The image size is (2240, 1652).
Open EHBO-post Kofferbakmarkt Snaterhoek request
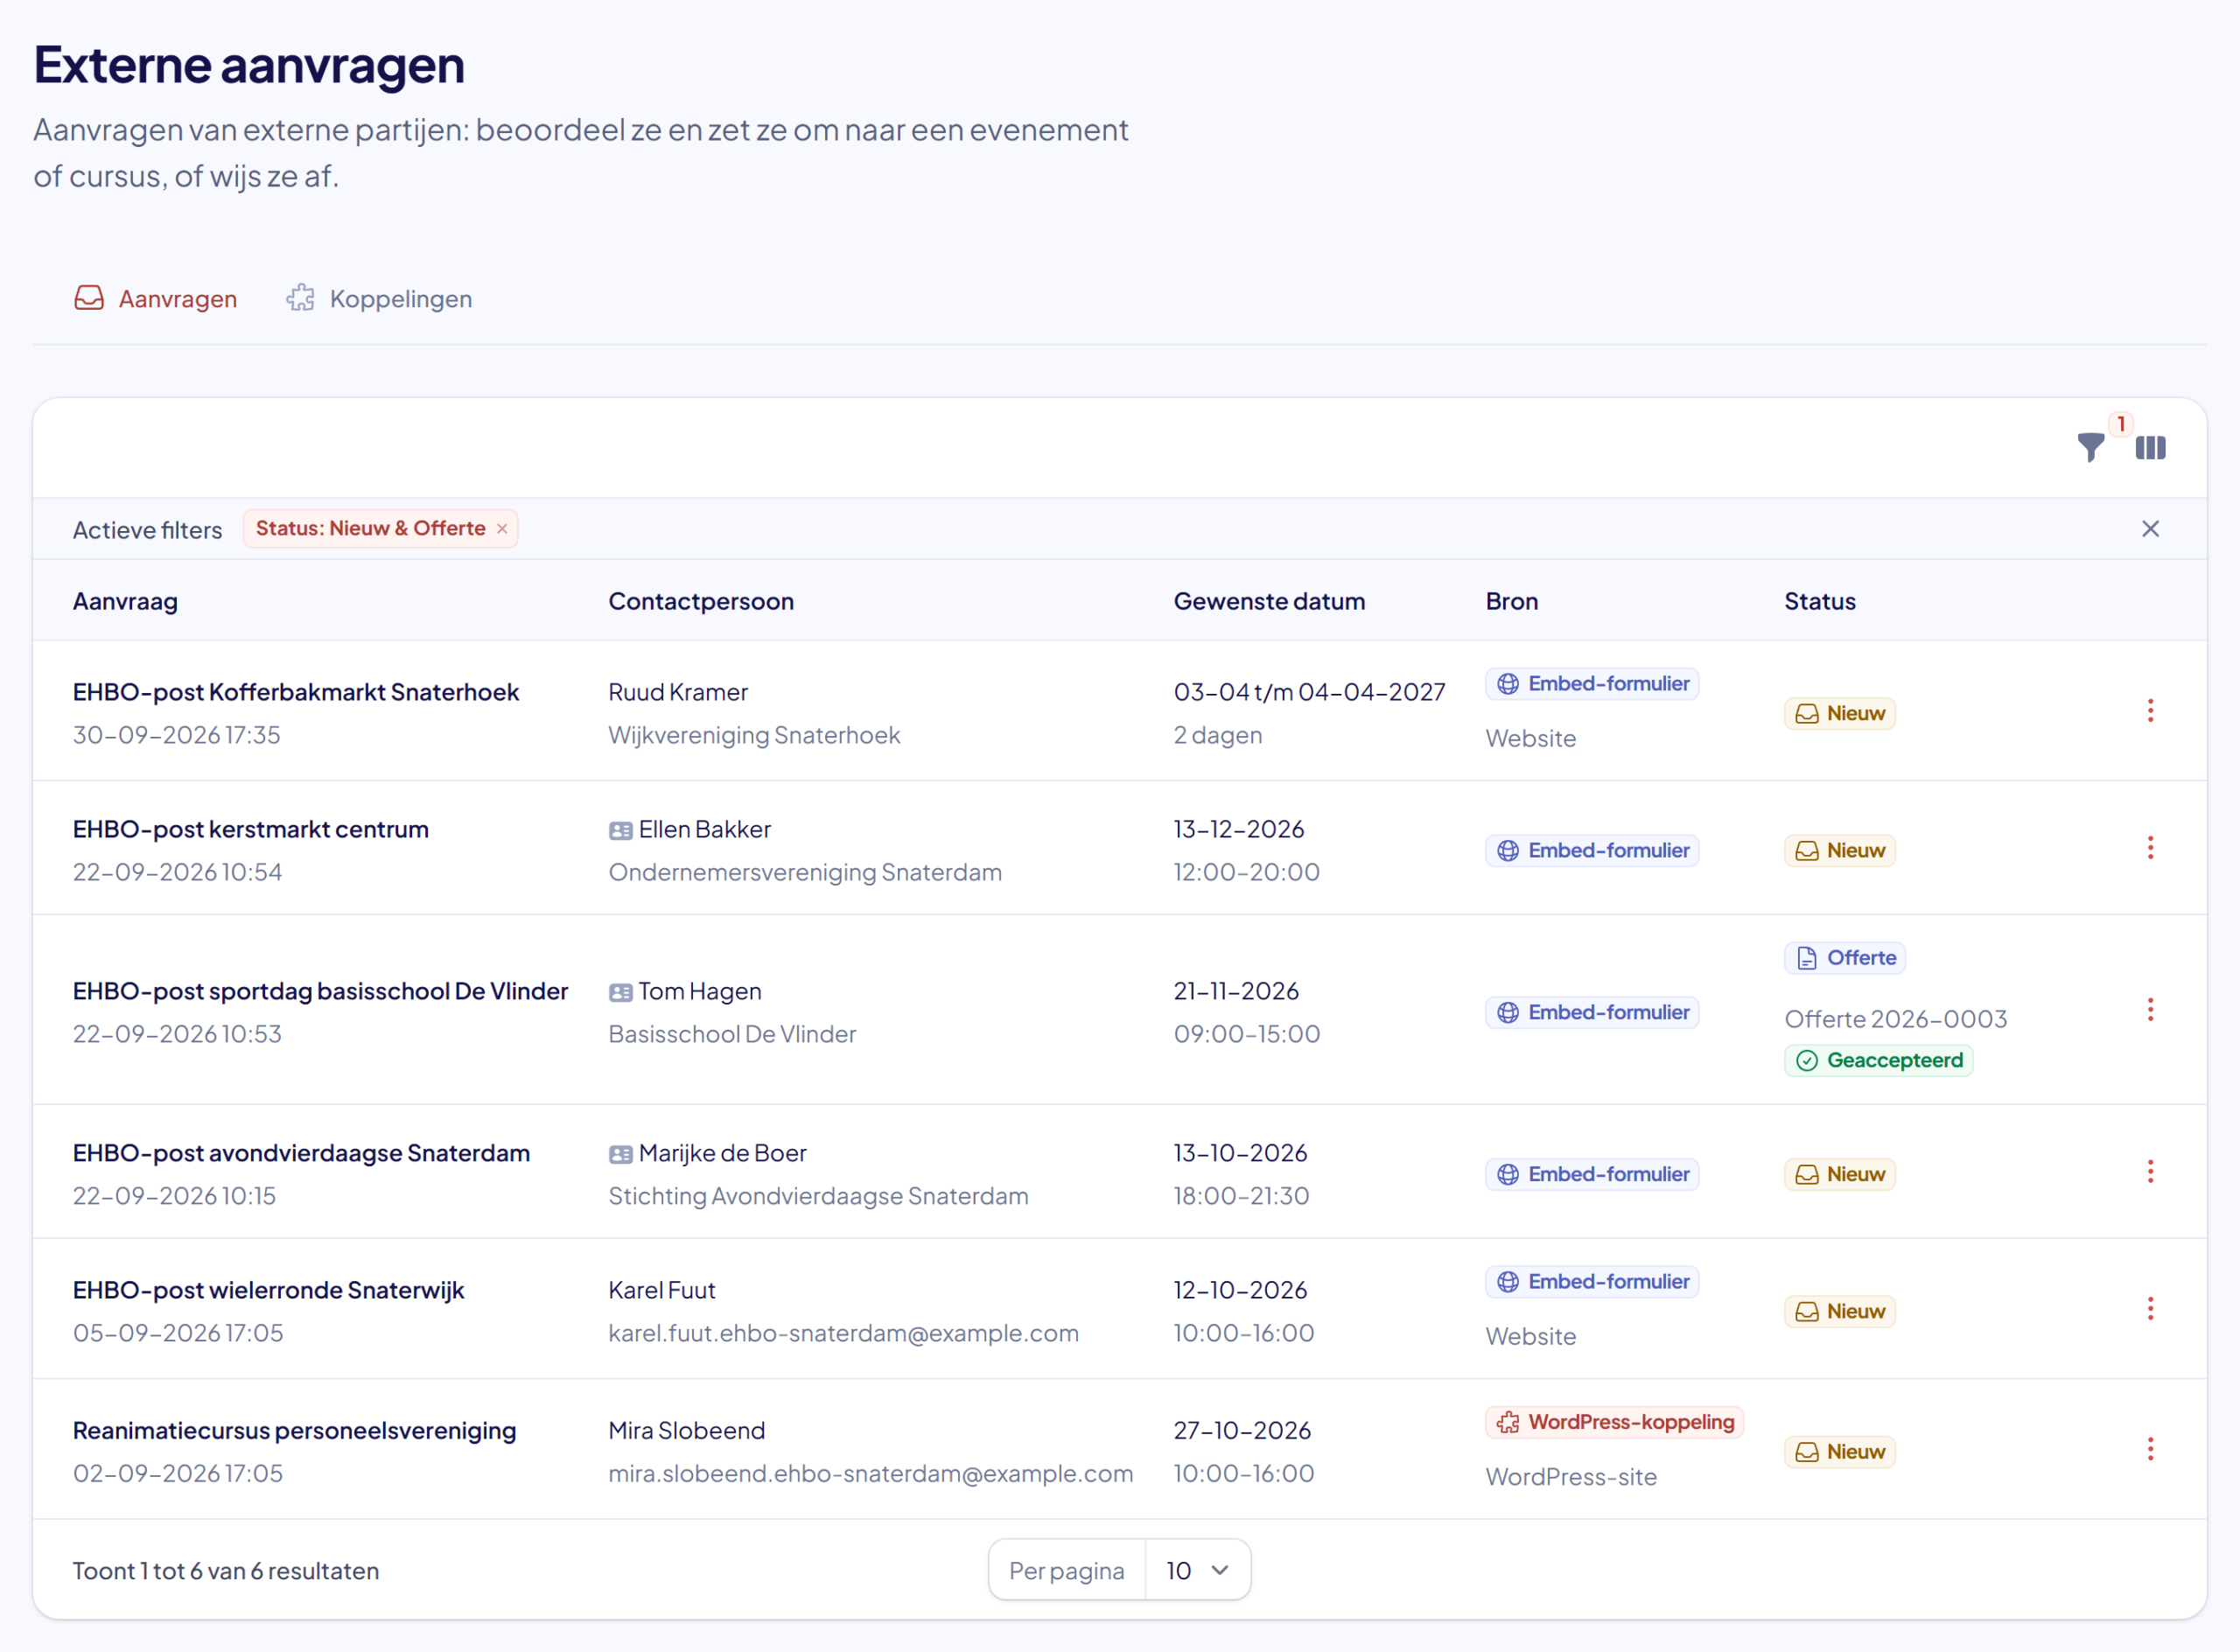[296, 692]
